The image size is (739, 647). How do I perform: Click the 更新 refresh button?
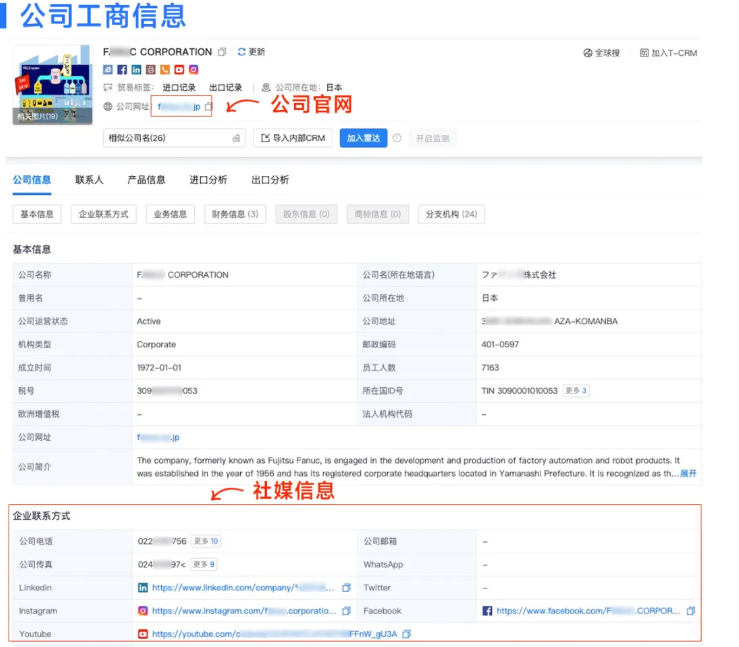pyautogui.click(x=251, y=52)
